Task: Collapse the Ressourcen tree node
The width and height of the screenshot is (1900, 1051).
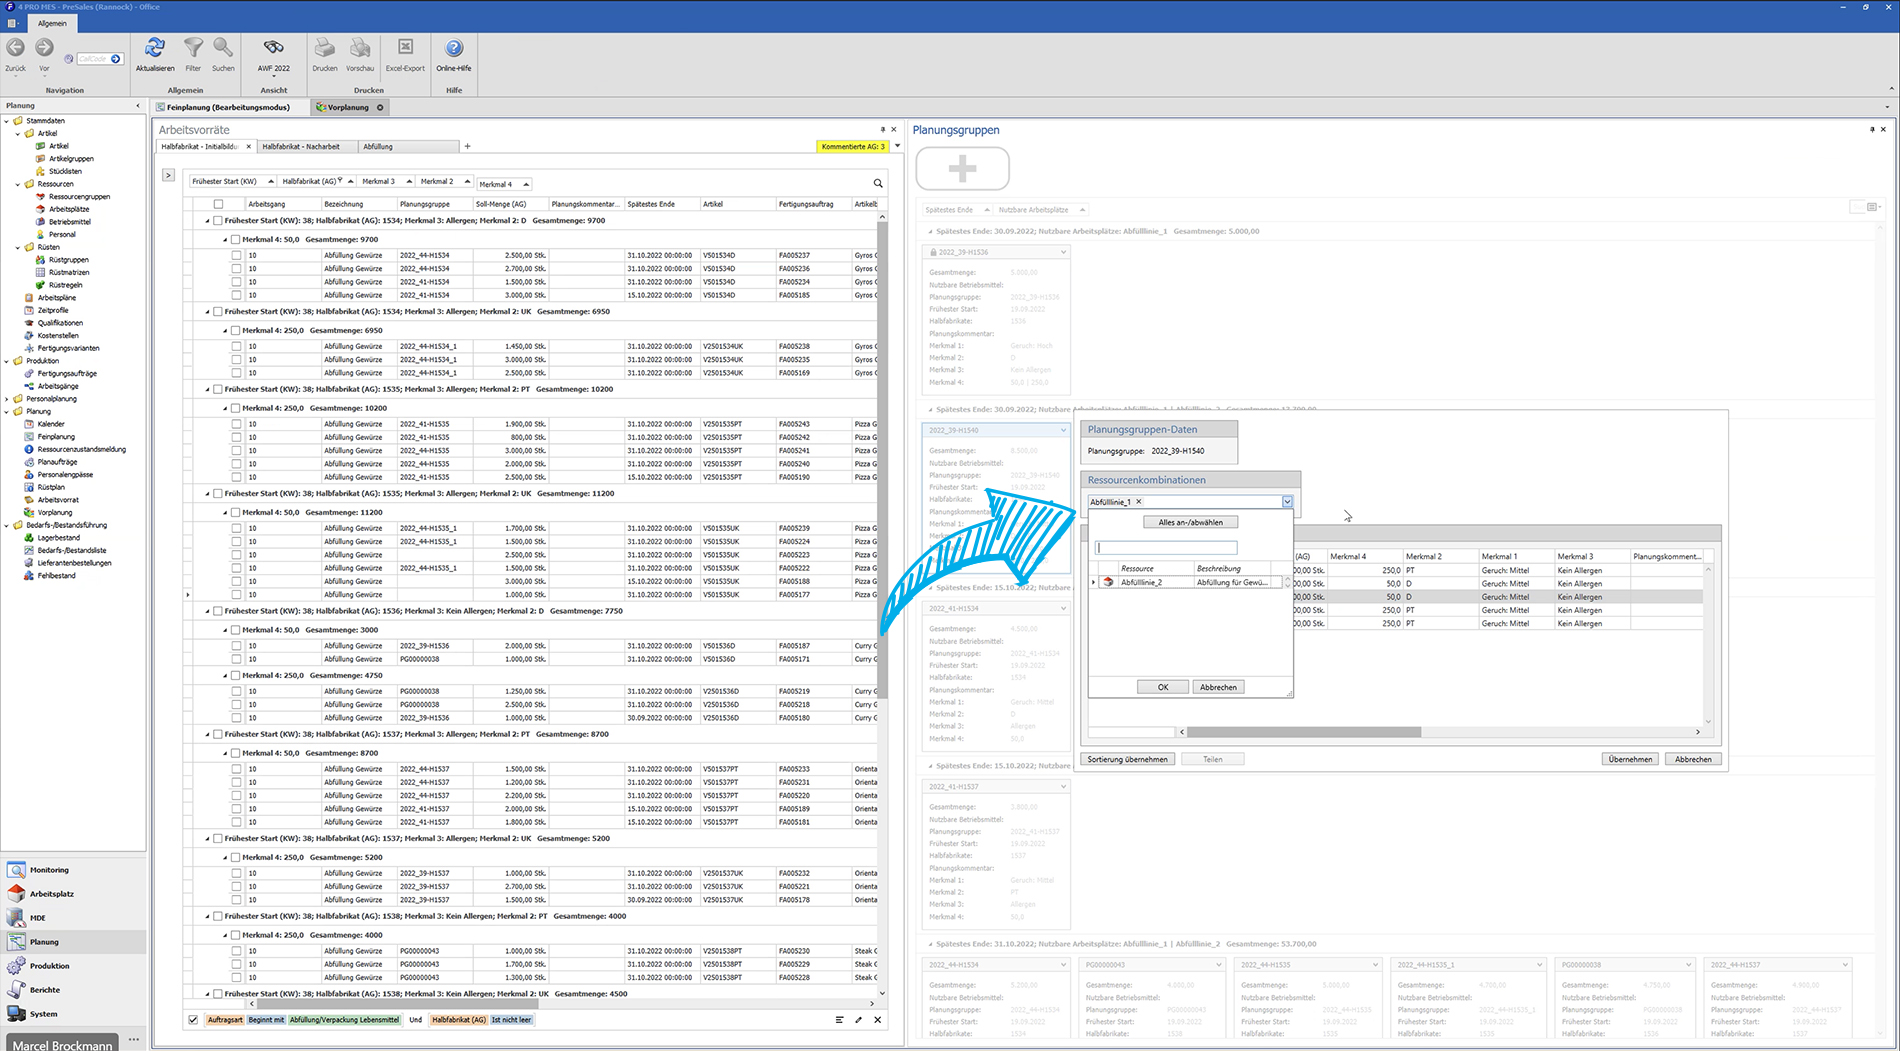Action: pos(18,184)
